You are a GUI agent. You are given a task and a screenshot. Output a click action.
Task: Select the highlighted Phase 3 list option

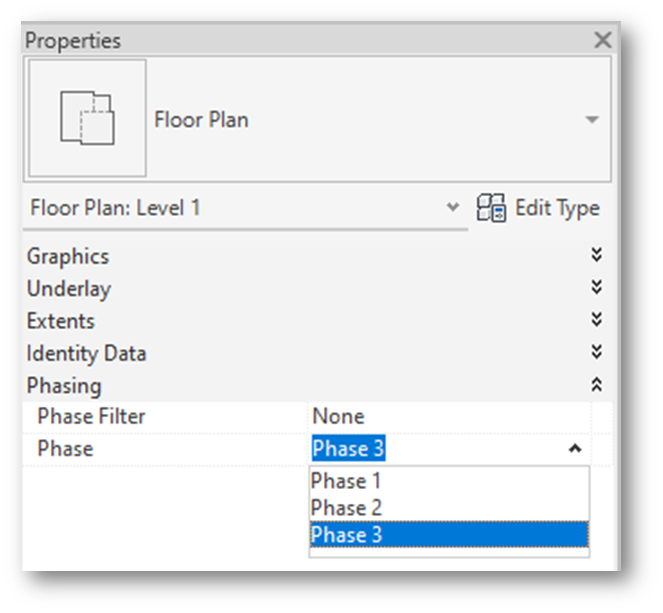346,535
